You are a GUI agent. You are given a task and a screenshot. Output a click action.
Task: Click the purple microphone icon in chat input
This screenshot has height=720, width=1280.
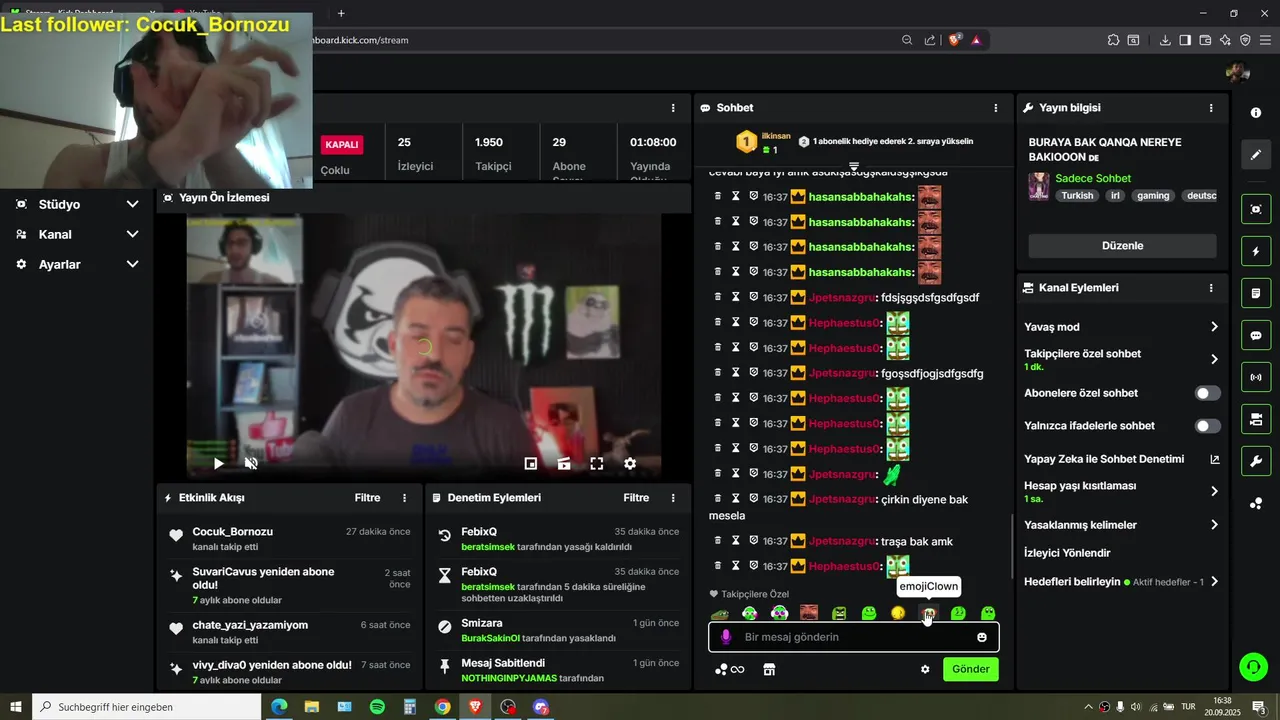tap(726, 637)
